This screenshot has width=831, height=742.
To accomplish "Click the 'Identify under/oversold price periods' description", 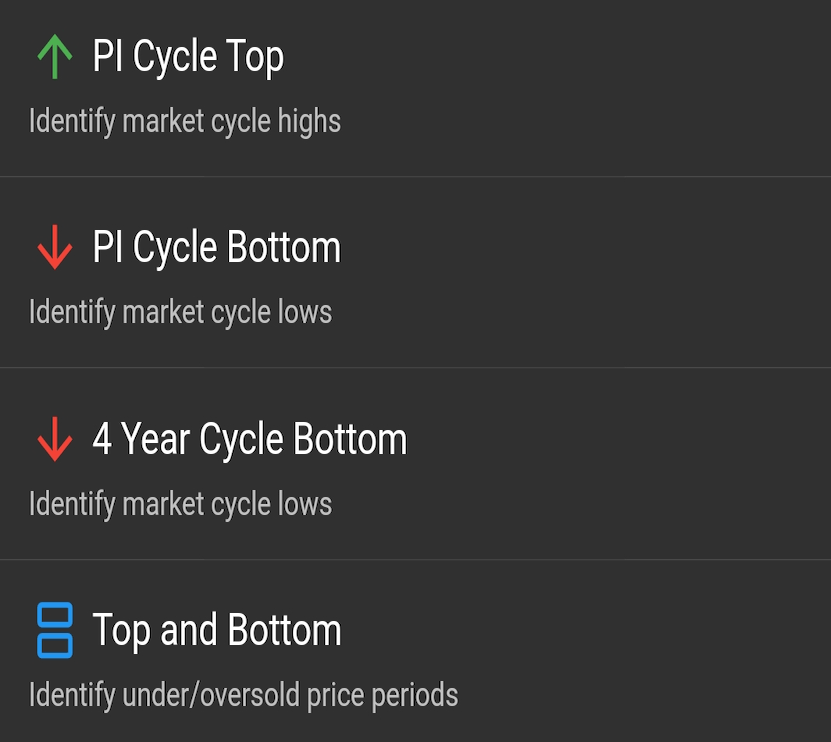I will click(x=243, y=694).
